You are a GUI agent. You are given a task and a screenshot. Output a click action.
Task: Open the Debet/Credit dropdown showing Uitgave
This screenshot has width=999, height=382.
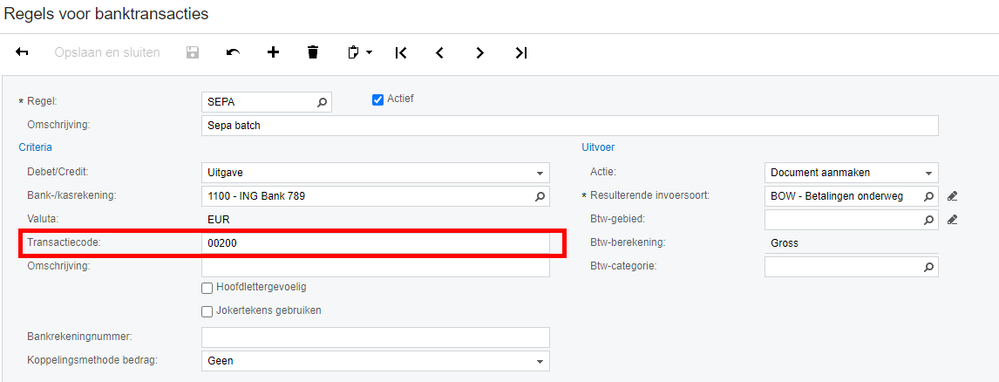pos(375,173)
